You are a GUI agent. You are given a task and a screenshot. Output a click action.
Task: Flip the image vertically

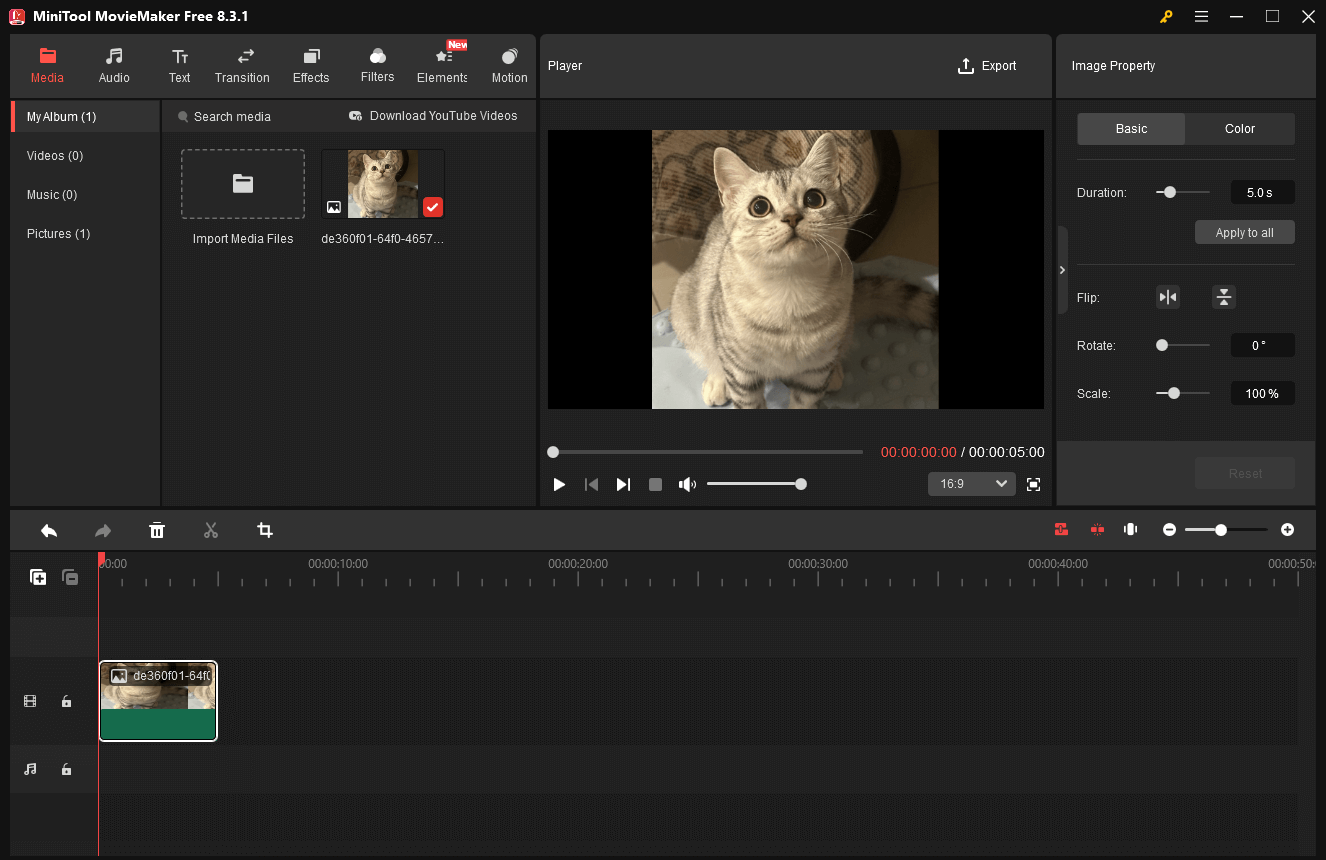(1224, 297)
